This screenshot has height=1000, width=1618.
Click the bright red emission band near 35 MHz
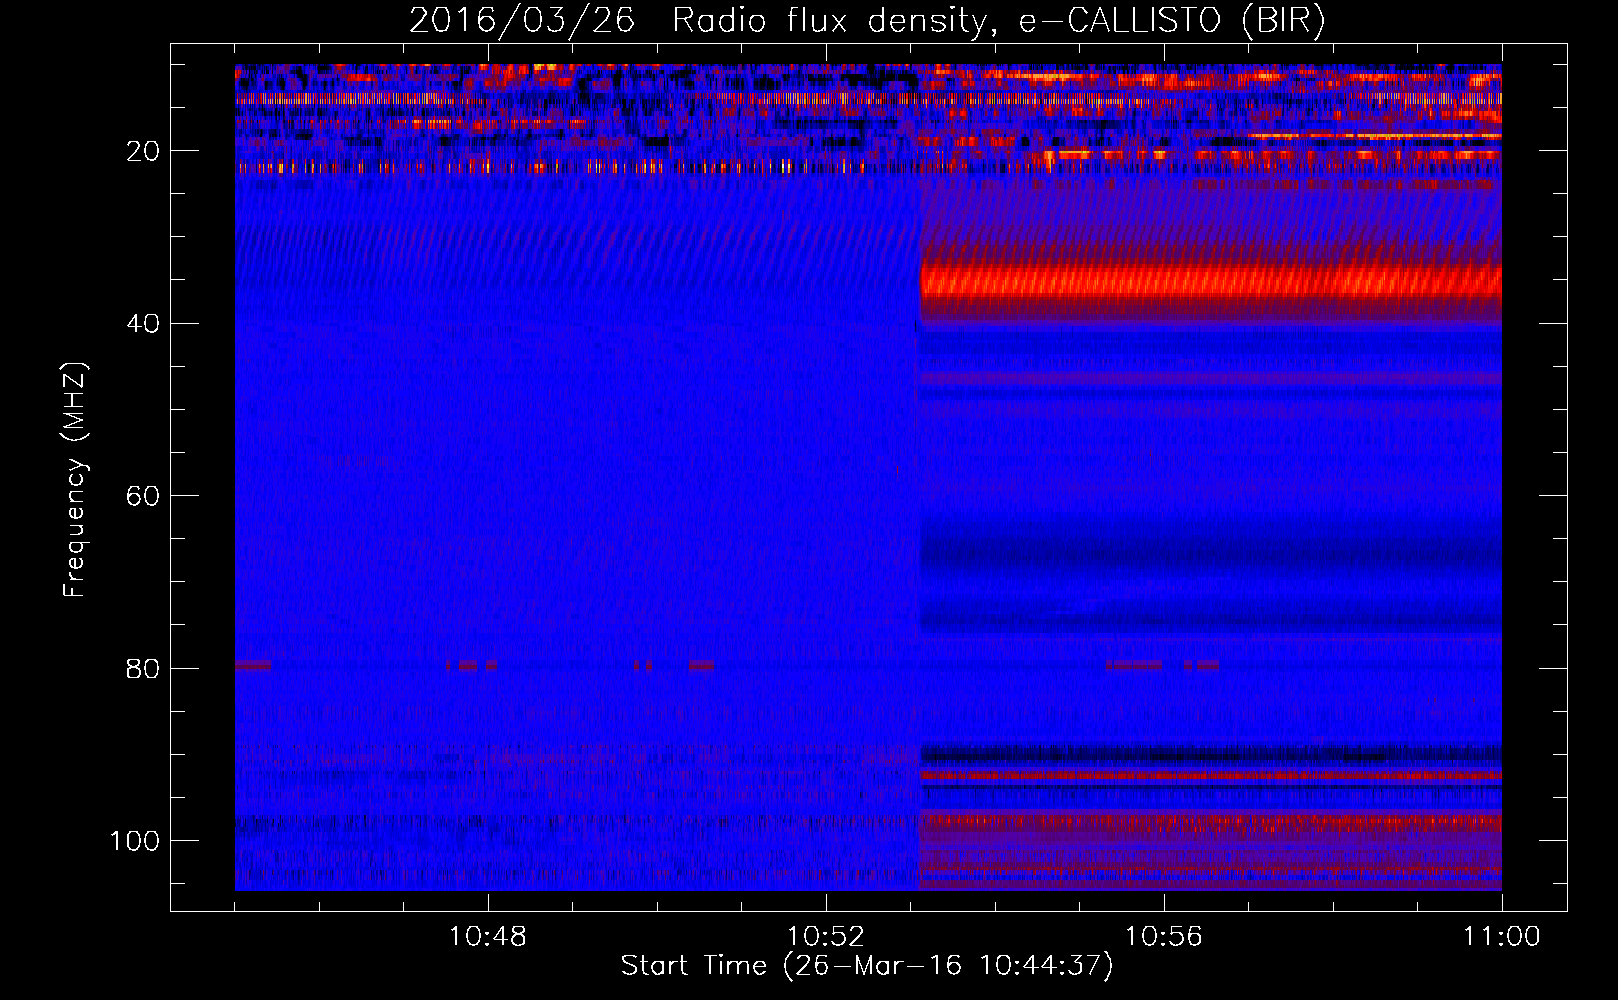1210,282
